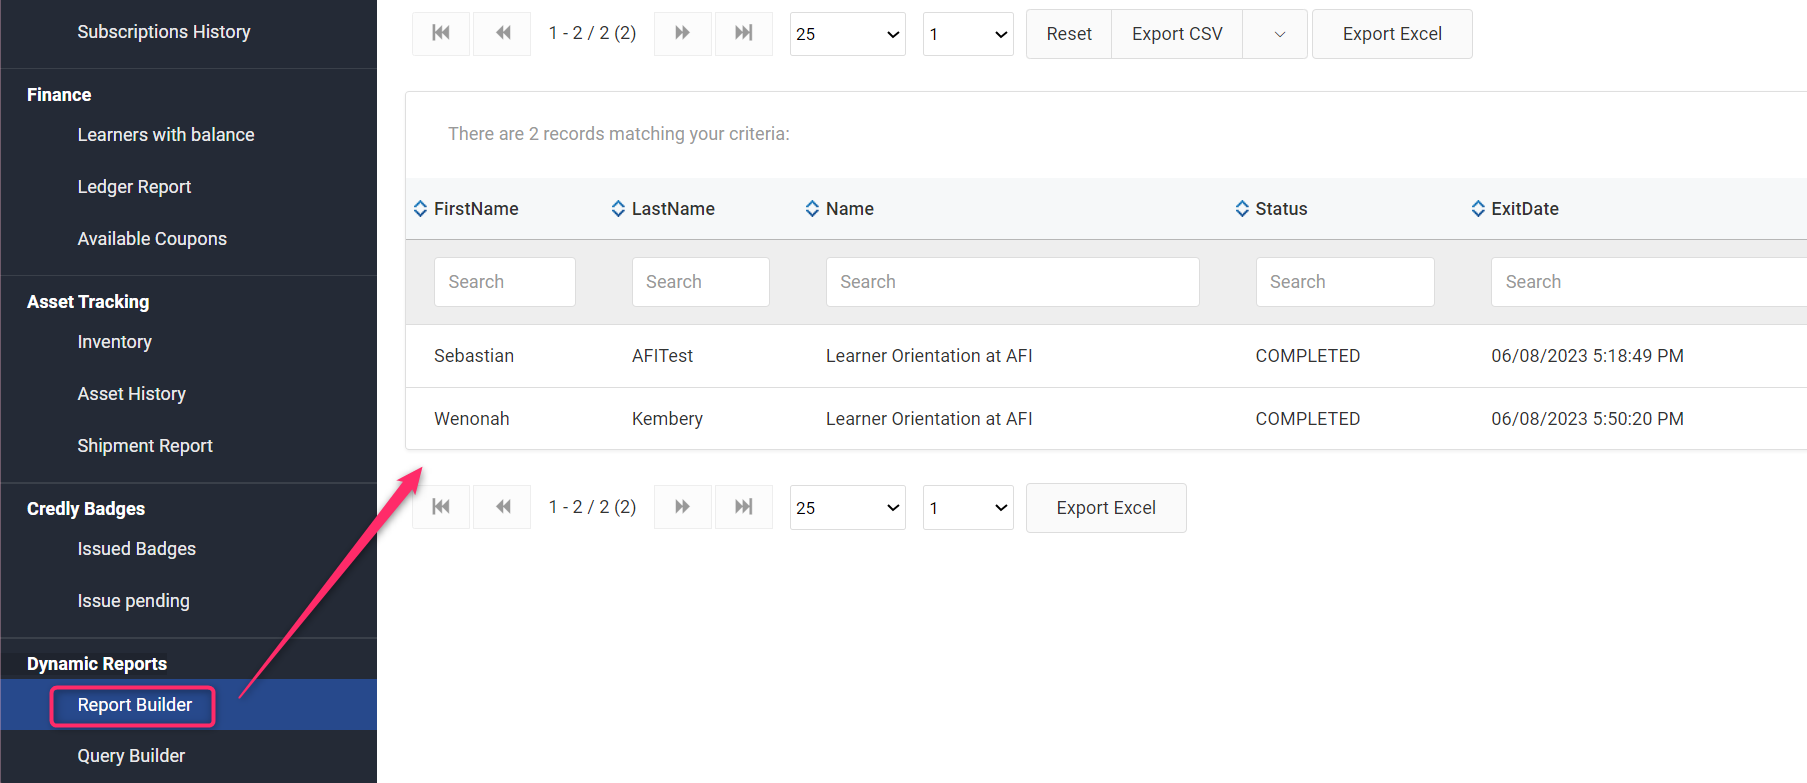
Task: Open bottom page size dropdown
Action: (x=847, y=508)
